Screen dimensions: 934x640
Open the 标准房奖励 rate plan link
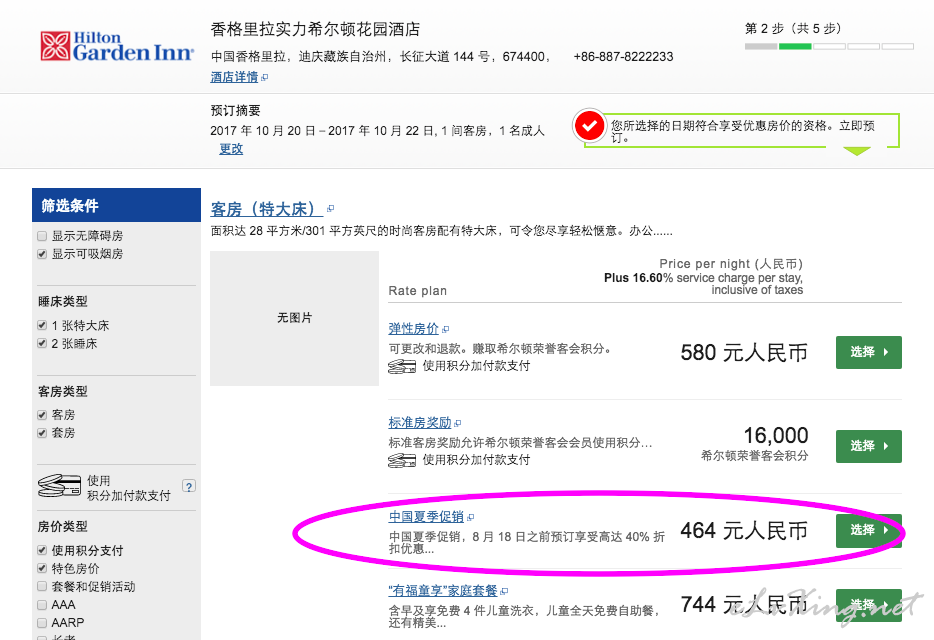[x=420, y=422]
